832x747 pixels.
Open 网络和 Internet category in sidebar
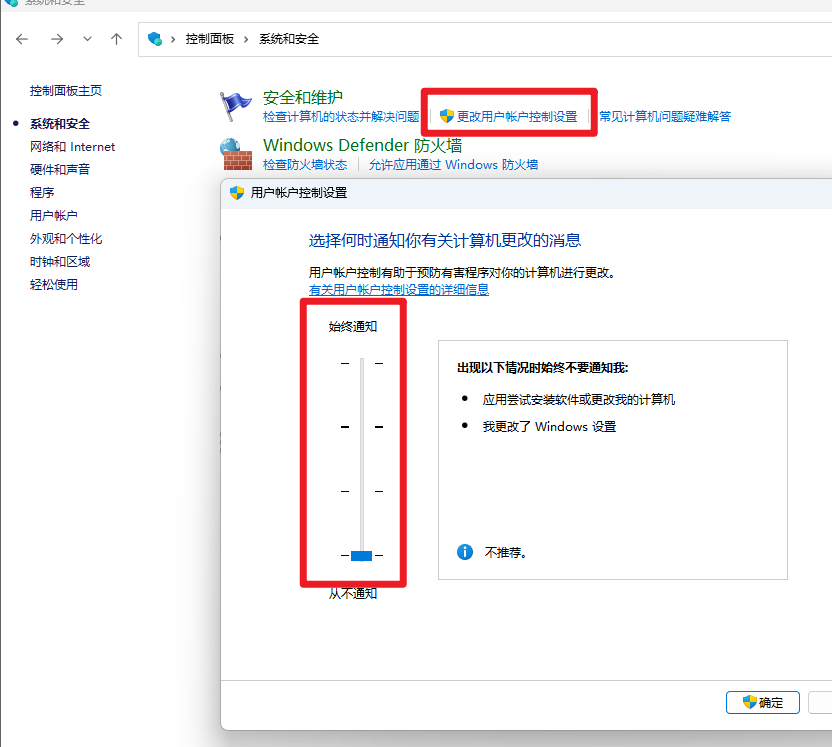point(72,147)
